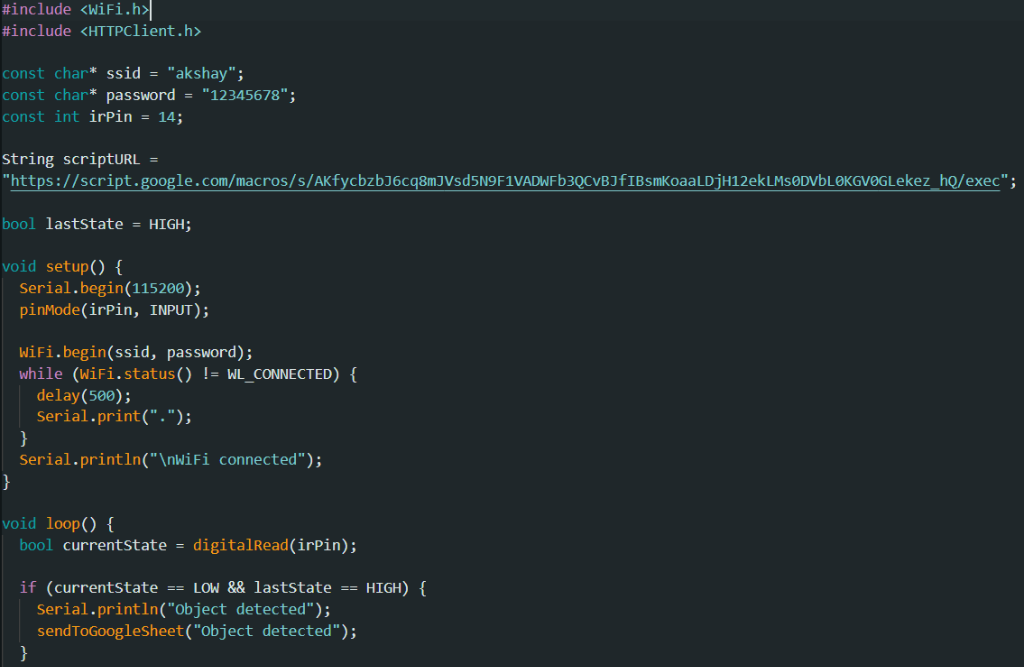Click the "12345678" password string

coord(247,95)
